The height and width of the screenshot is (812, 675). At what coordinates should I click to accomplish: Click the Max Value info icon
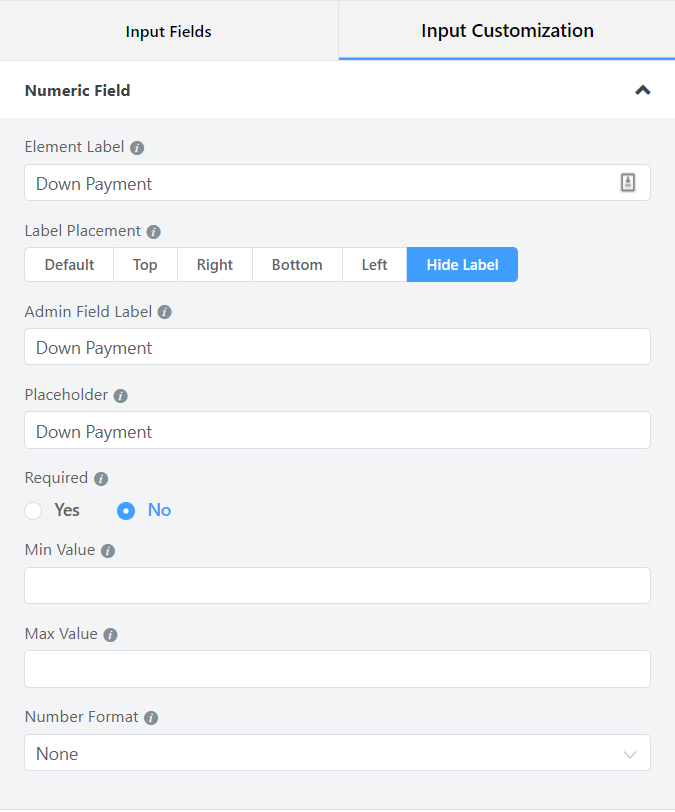point(110,634)
